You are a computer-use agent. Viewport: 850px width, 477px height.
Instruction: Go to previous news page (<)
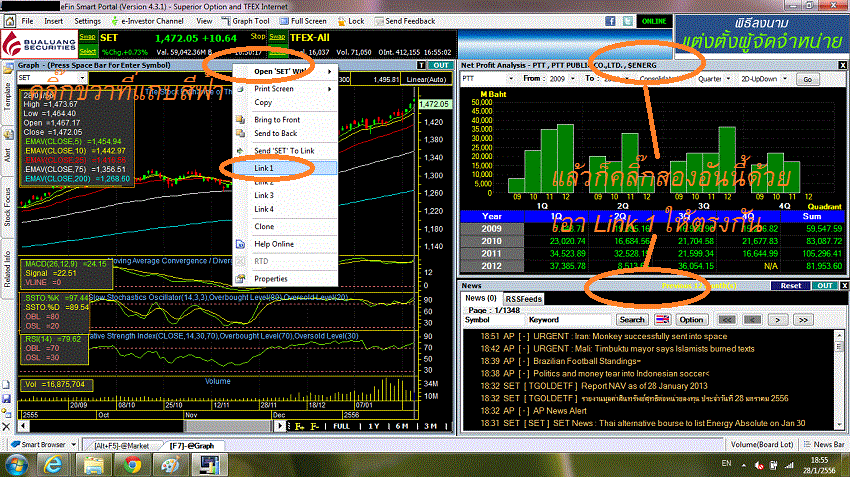(752, 320)
